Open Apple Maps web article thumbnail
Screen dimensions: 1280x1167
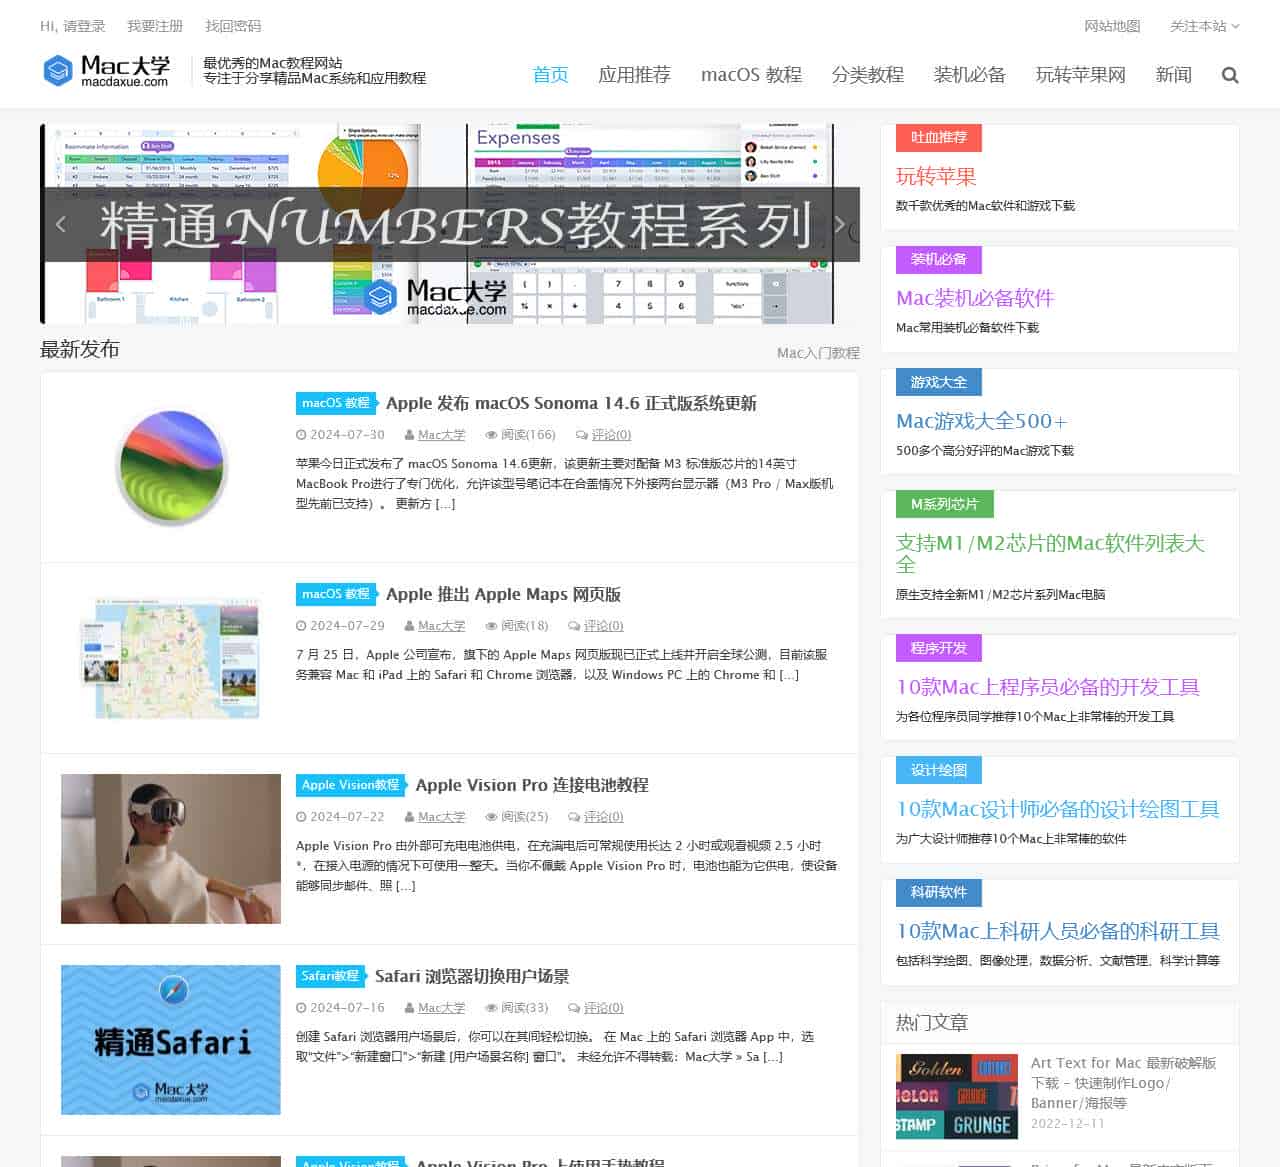(x=171, y=658)
